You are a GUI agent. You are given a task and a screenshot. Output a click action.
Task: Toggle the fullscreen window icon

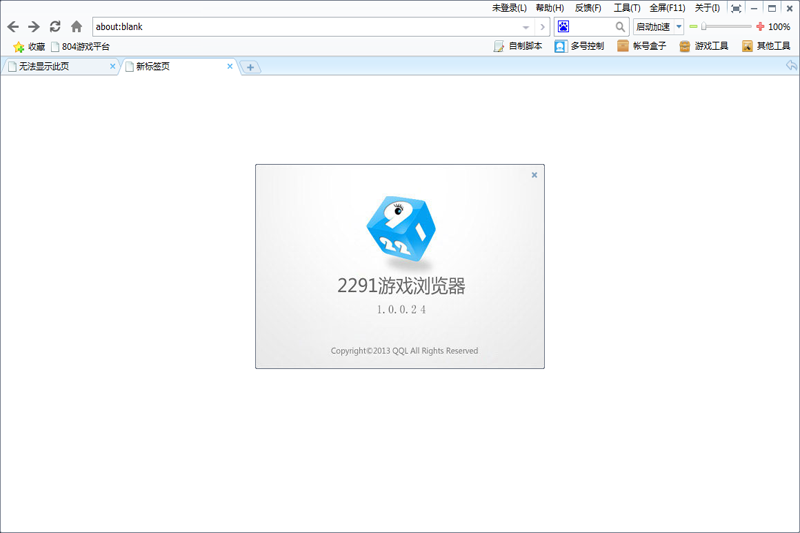coord(736,8)
